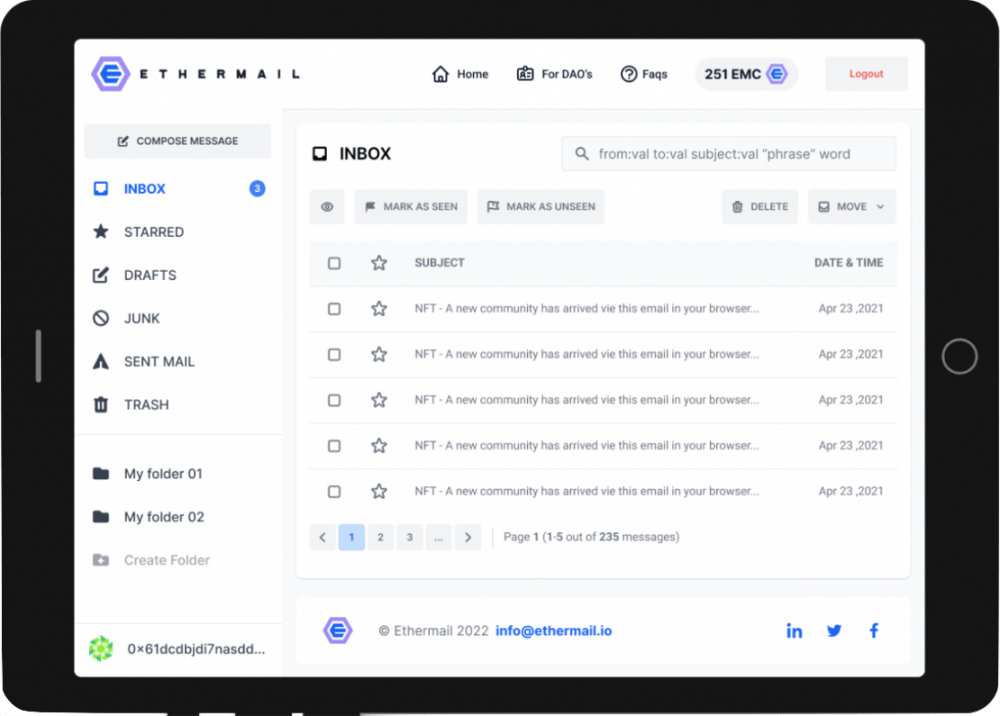This screenshot has height=716, width=1000.
Task: Click the Junk ban icon
Action: (101, 318)
